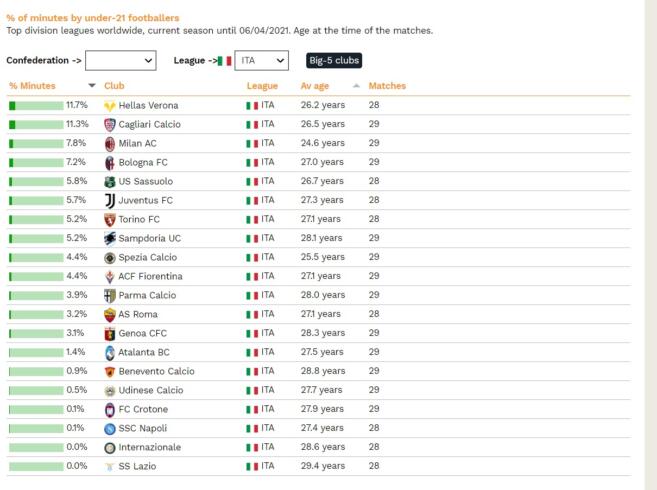
Task: Sort table by Matches column header
Action: point(387,86)
